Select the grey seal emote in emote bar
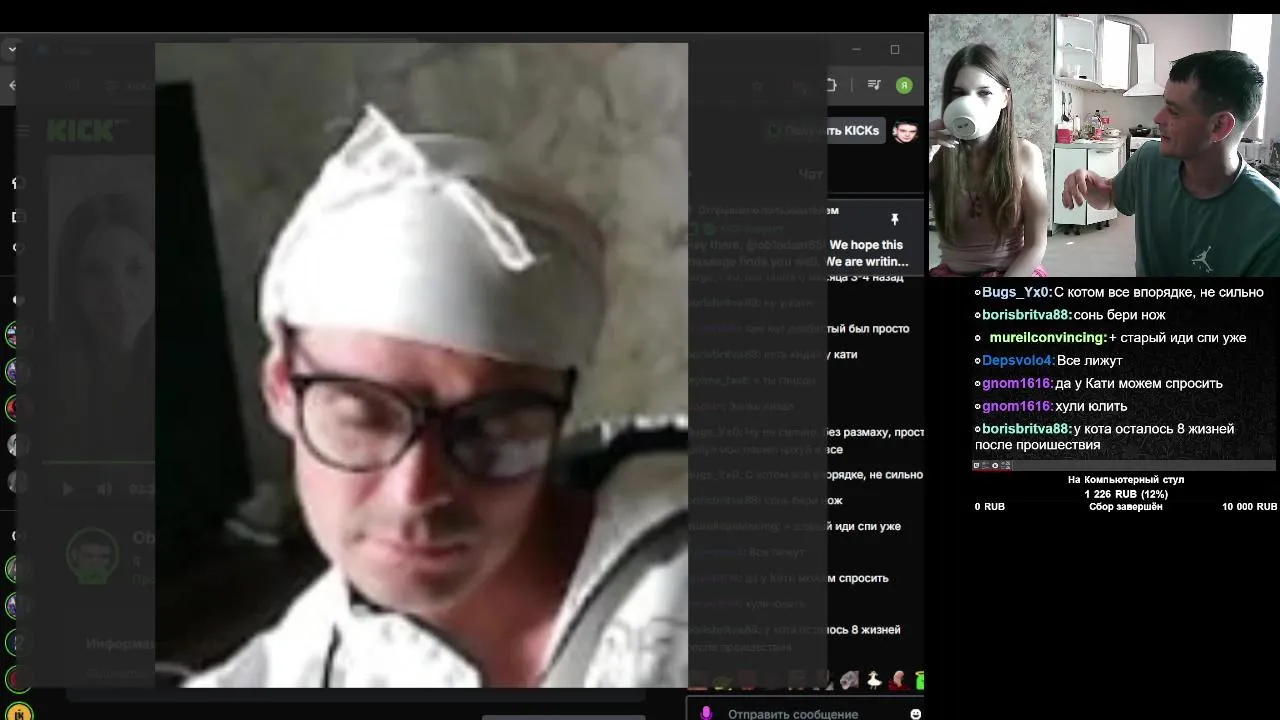Image resolution: width=1280 pixels, height=720 pixels. pyautogui.click(x=849, y=680)
